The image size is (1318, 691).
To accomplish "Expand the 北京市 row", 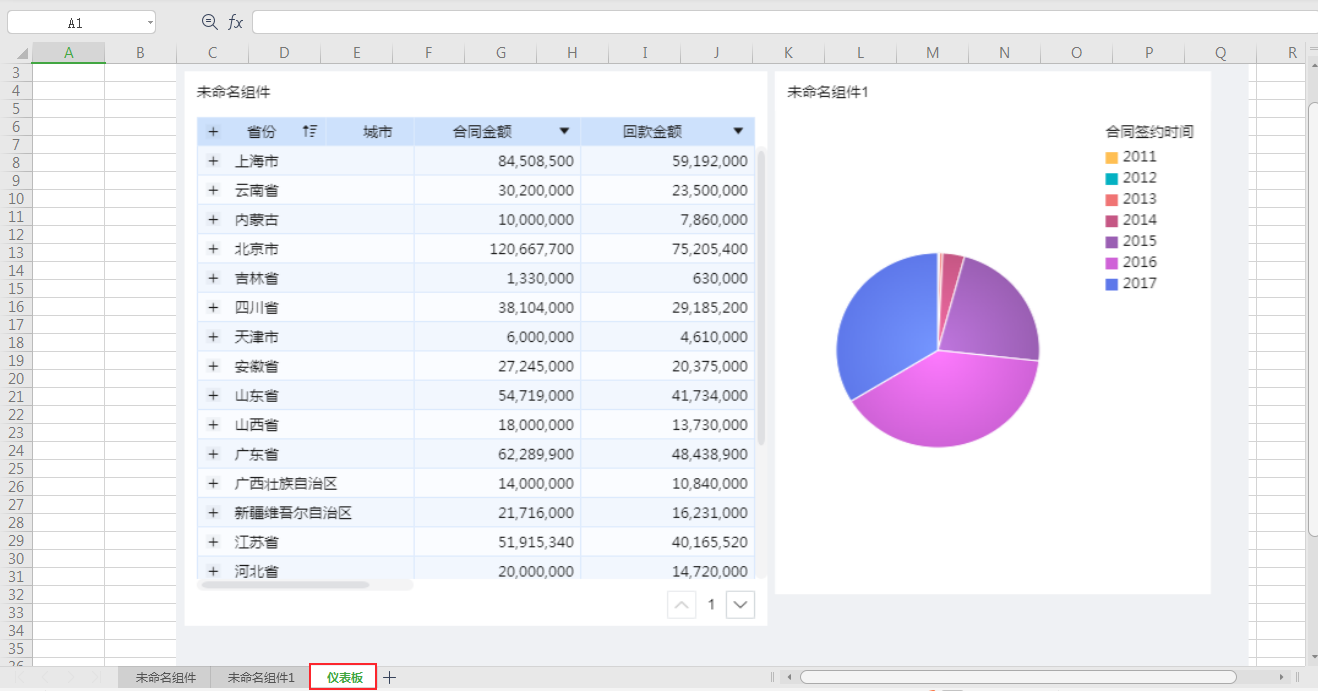I will 213,249.
